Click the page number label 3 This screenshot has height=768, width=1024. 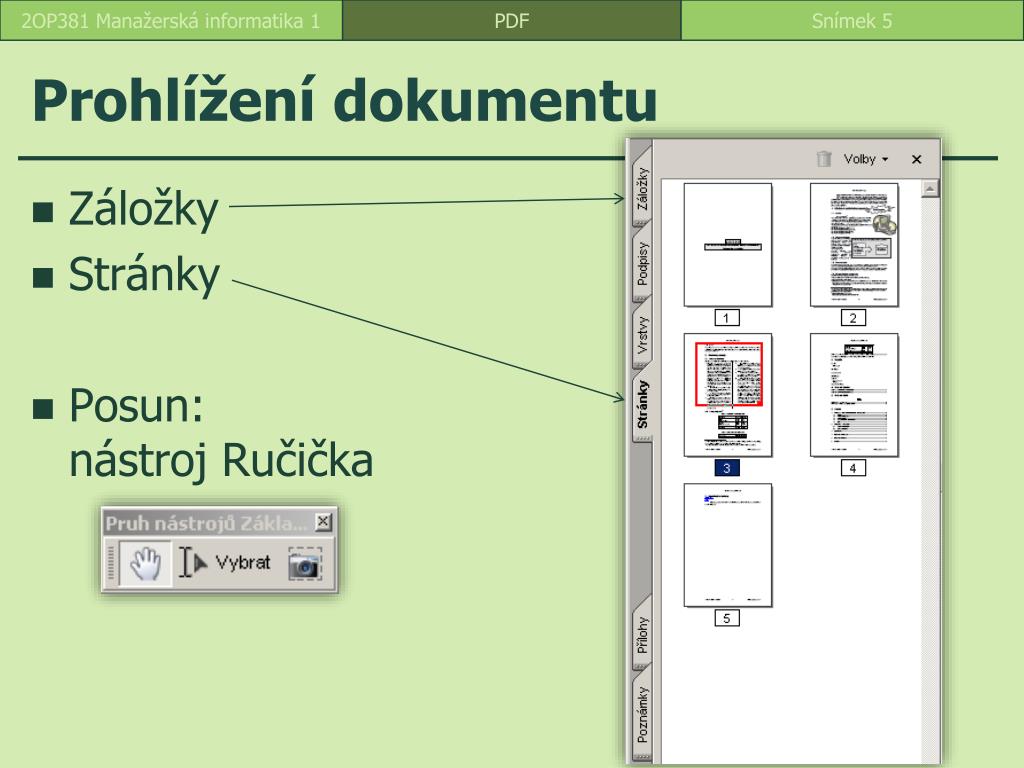[727, 468]
